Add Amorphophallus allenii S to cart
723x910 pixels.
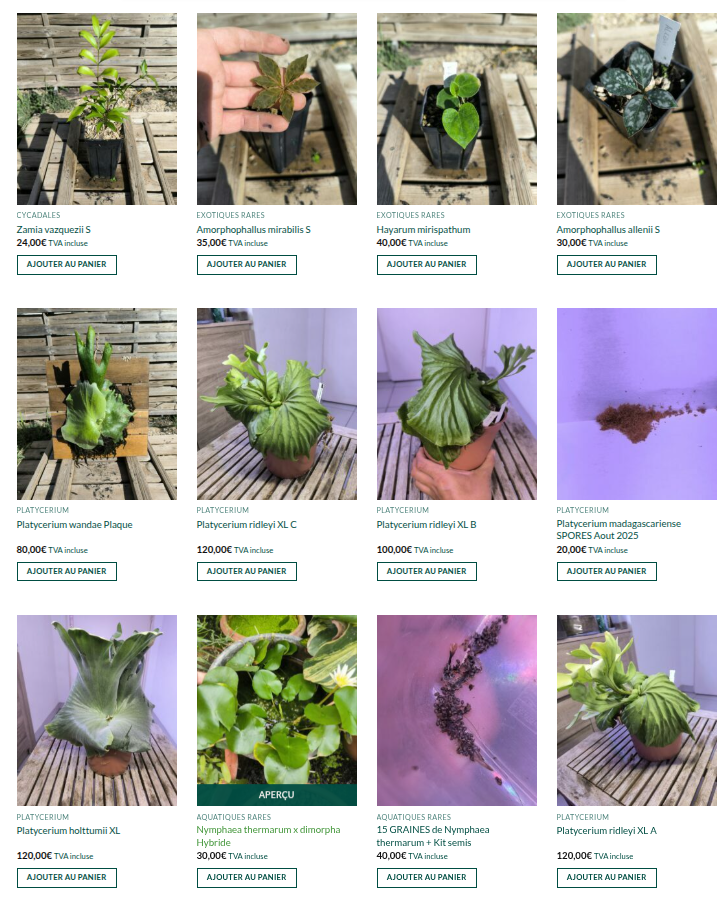tap(606, 265)
